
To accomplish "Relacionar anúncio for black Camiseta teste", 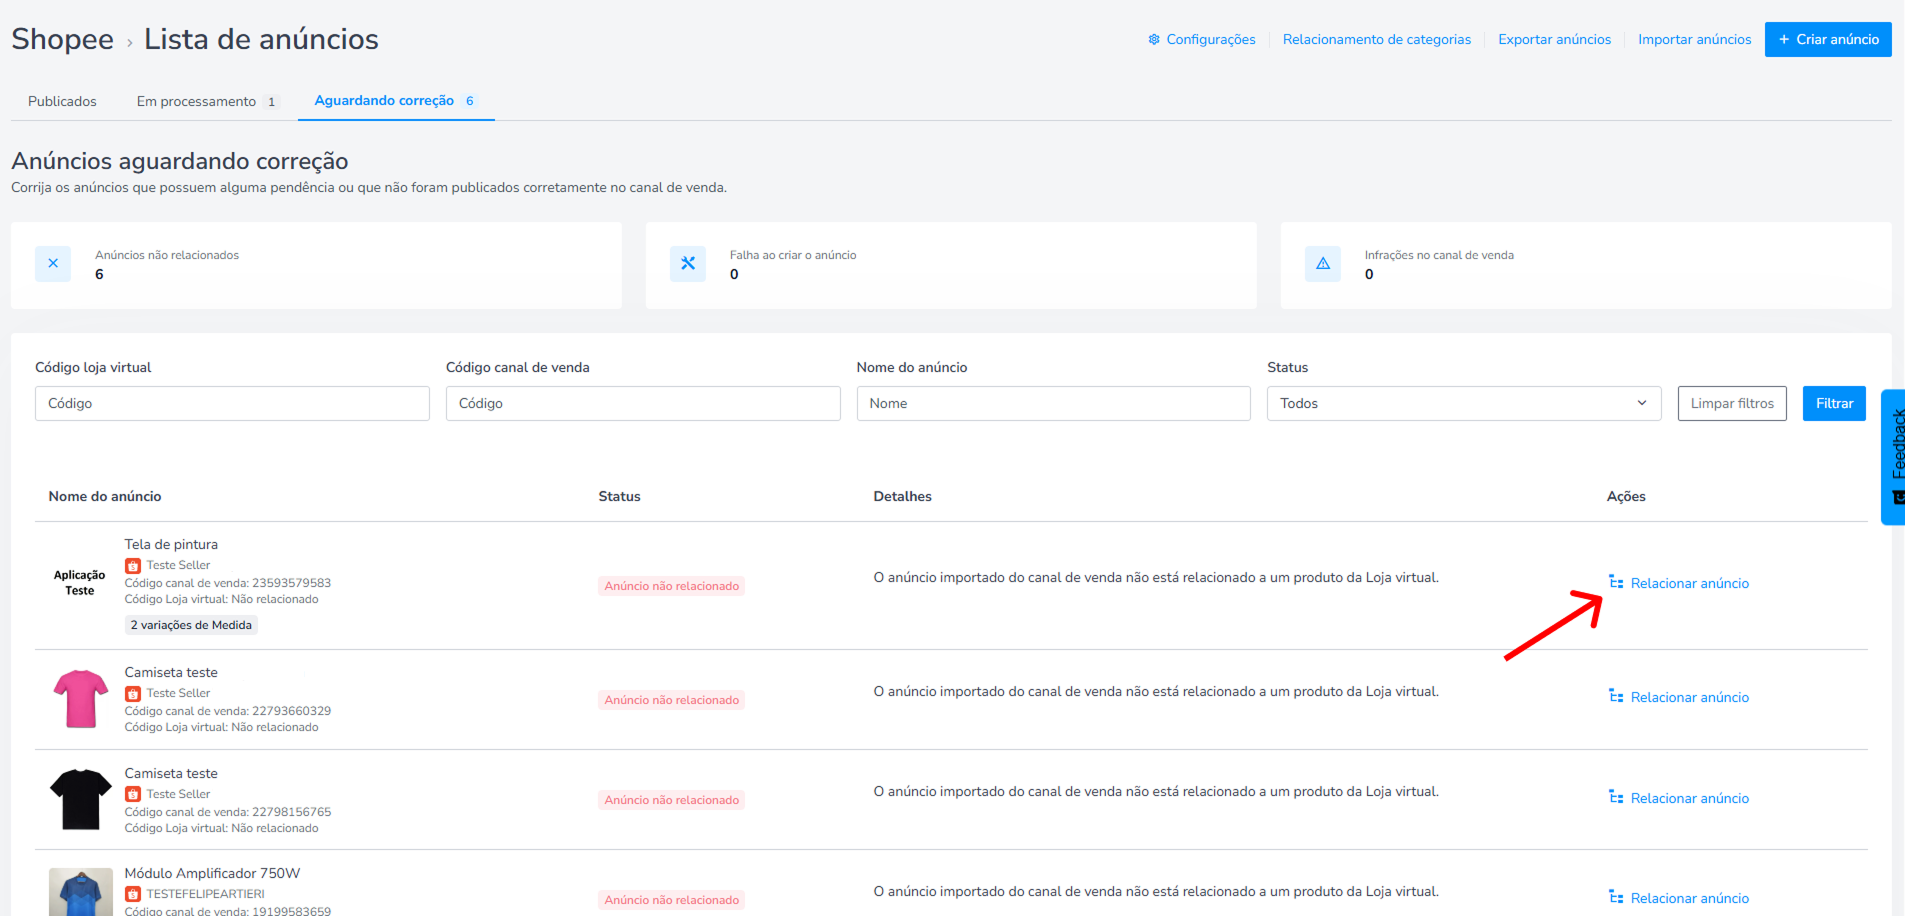I will tap(1690, 799).
